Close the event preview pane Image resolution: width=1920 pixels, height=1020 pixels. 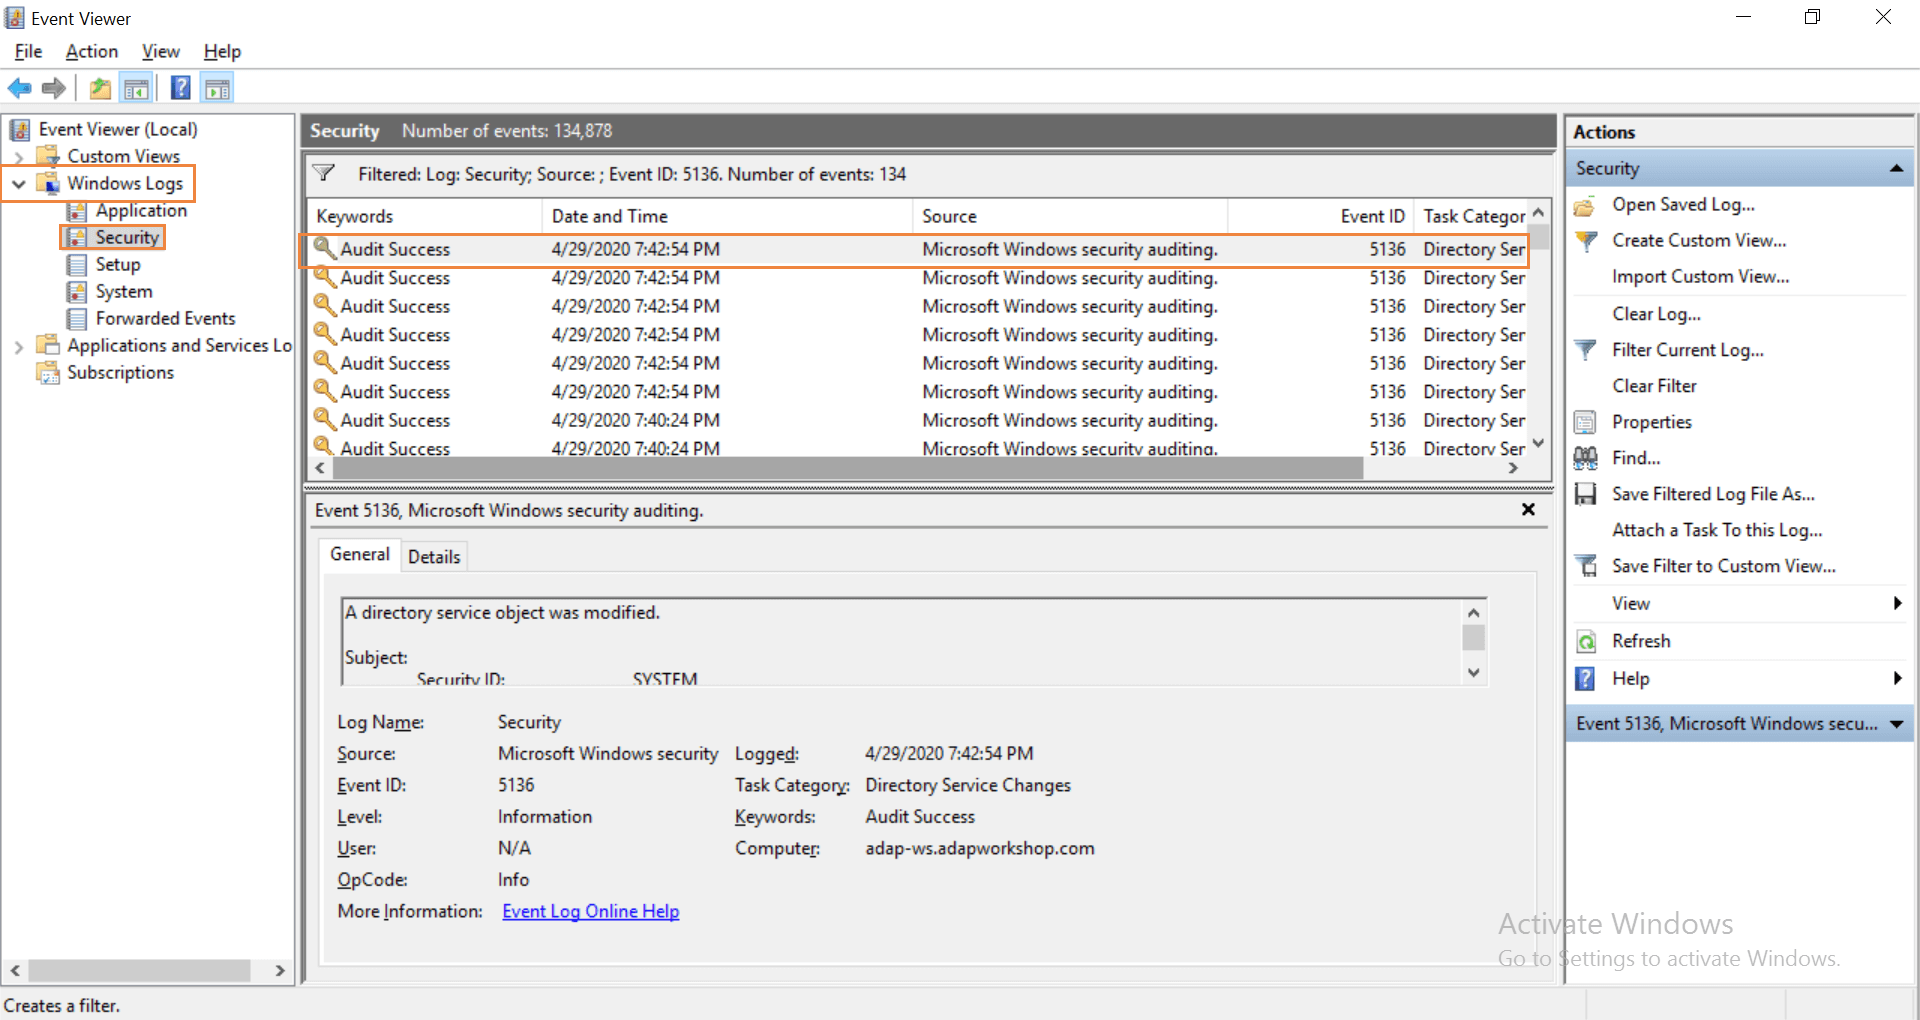(1528, 510)
